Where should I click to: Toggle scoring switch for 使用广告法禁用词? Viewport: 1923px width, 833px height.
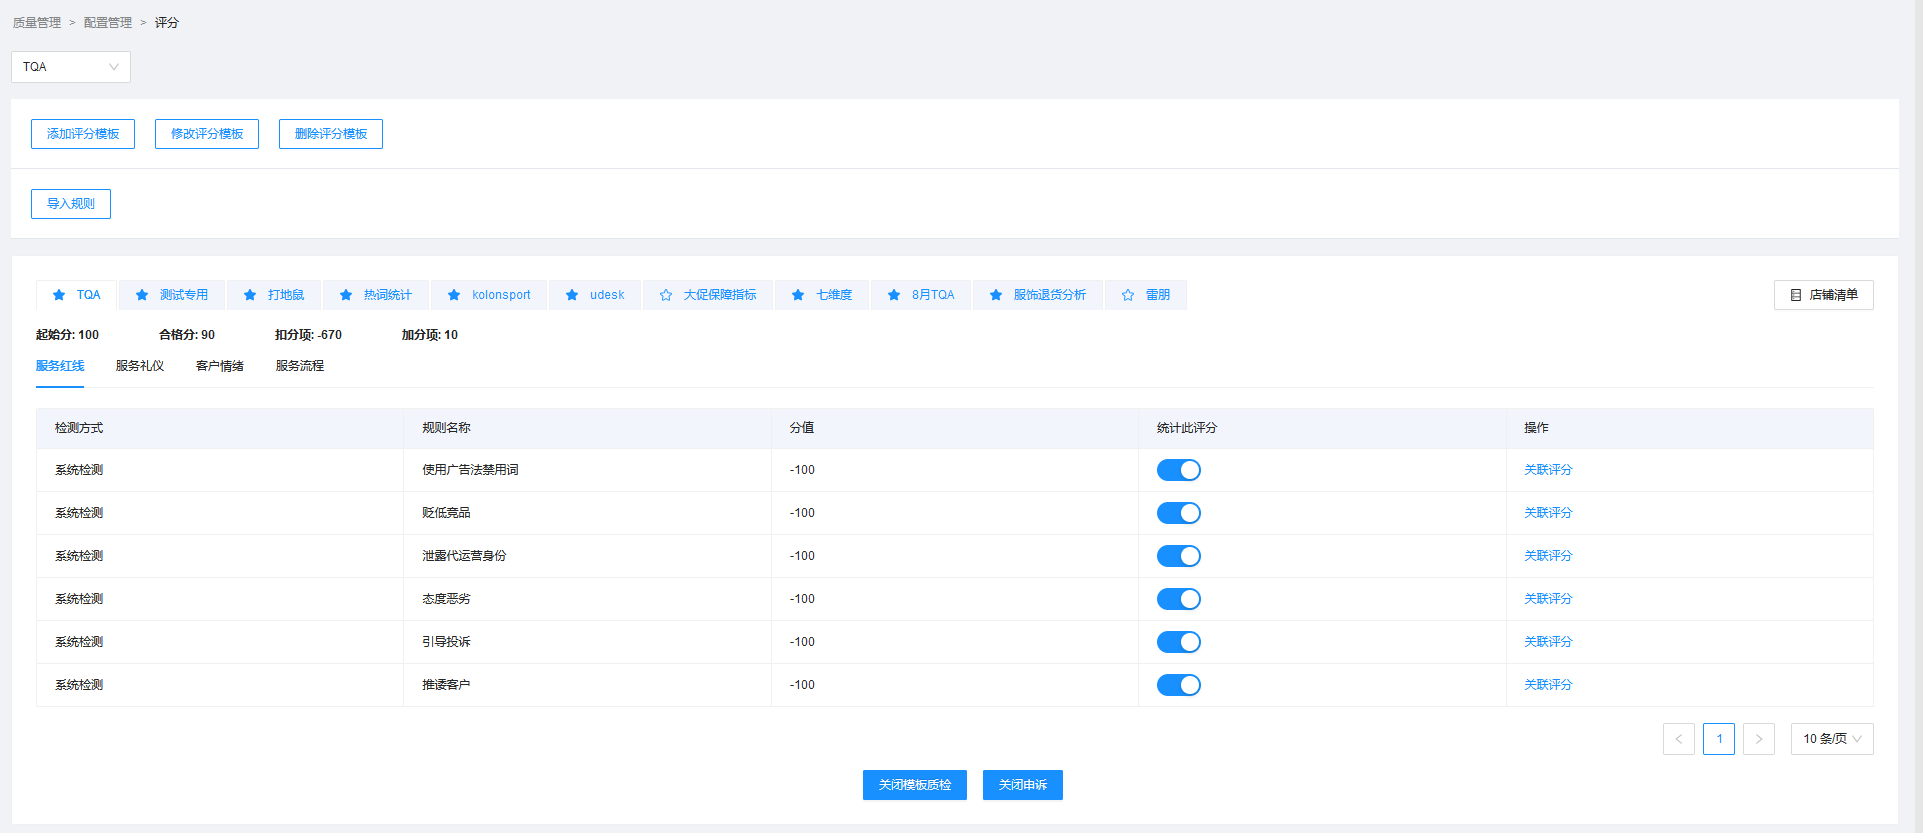tap(1179, 470)
